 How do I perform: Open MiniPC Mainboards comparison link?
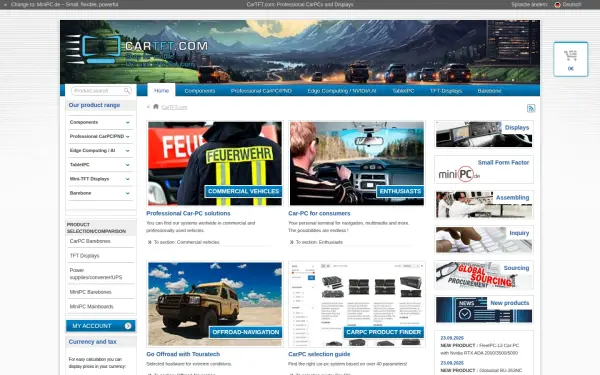click(91, 307)
